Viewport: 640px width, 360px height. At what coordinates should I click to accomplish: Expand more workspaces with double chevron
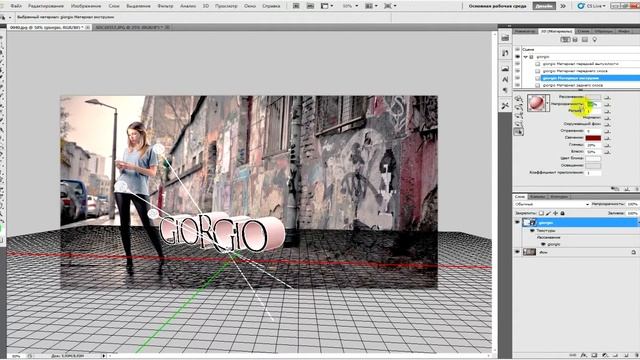point(563,6)
